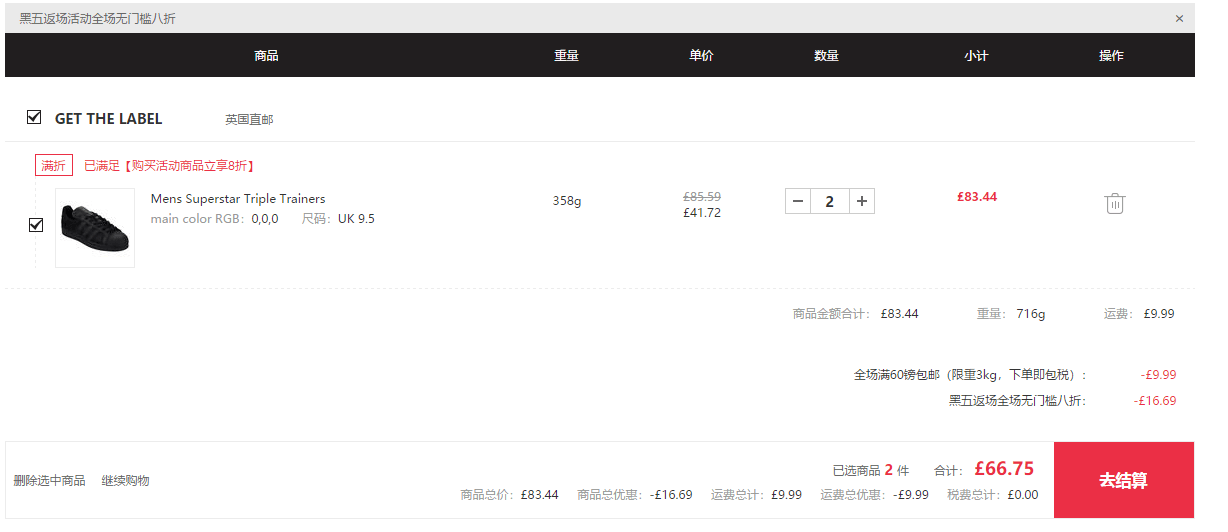Click the red 去结算 checkout button
Viewport: 1228px width, 532px height.
click(x=1123, y=480)
